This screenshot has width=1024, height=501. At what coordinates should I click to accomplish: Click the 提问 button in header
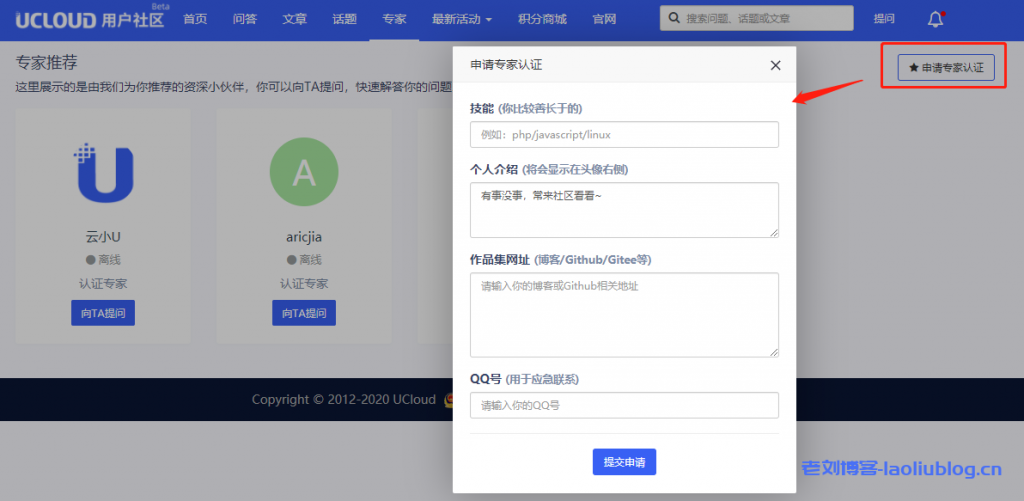(x=884, y=19)
